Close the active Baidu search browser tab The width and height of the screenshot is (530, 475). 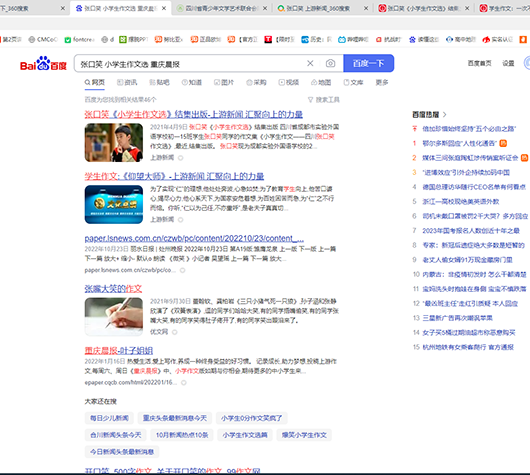point(164,8)
